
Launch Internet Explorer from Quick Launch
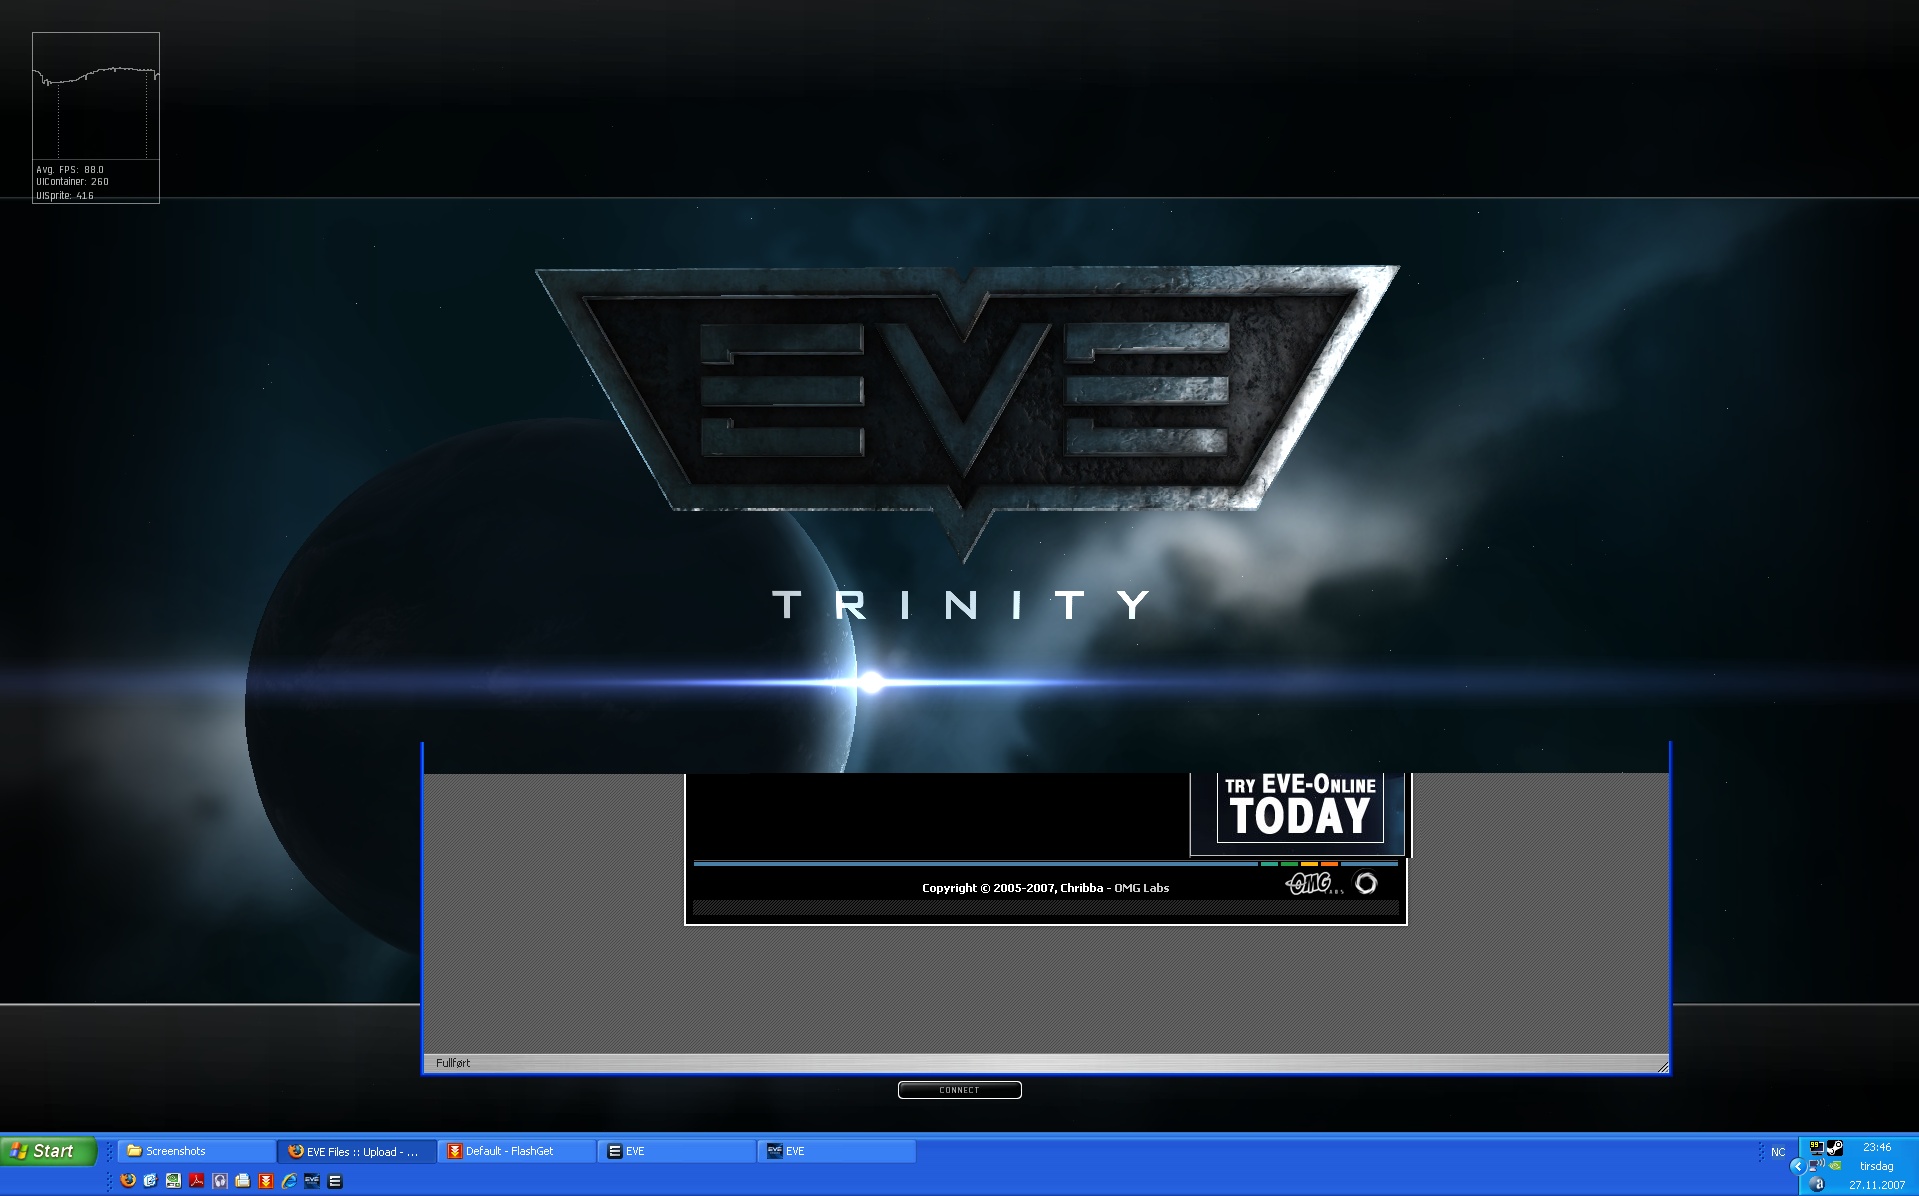point(289,1181)
